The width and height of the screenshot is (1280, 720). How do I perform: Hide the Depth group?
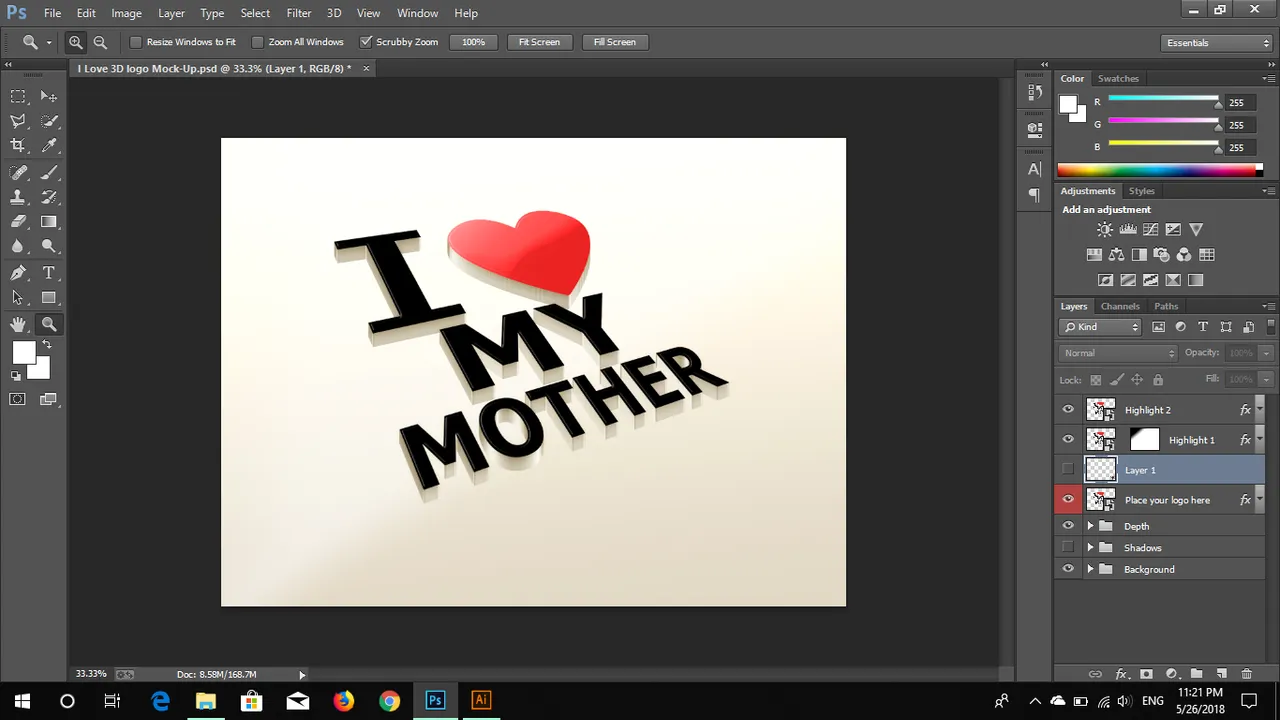pos(1068,526)
